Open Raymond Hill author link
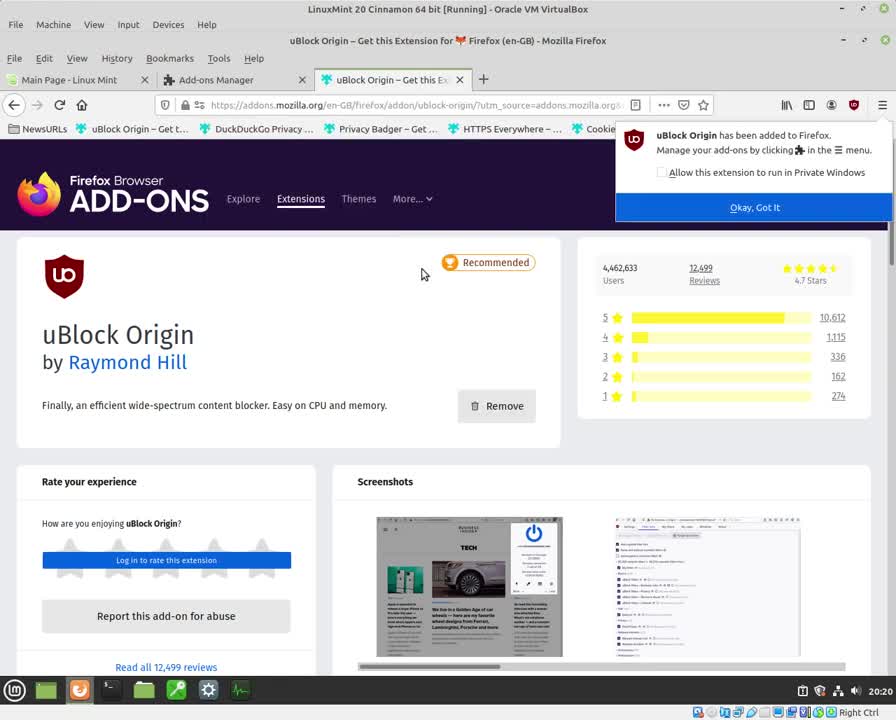The width and height of the screenshot is (896, 720). click(x=127, y=362)
